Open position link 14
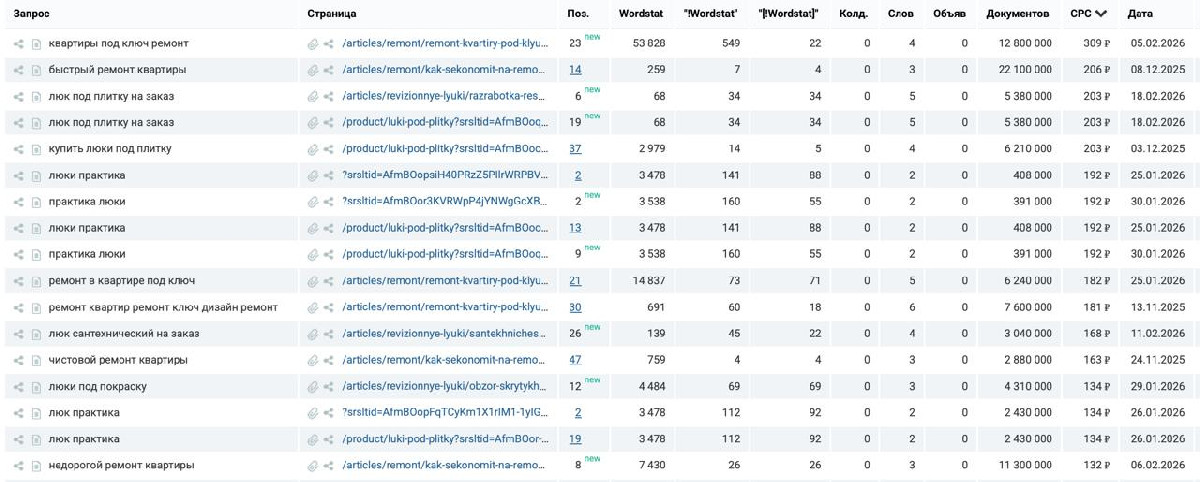This screenshot has width=1200, height=482. tap(575, 70)
